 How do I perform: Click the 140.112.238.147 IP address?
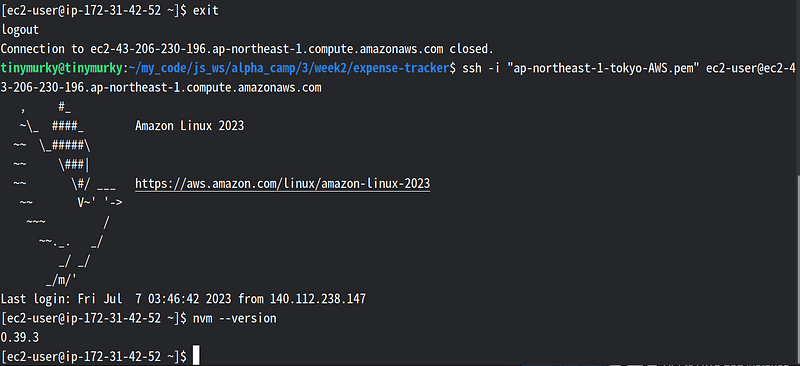click(x=318, y=299)
